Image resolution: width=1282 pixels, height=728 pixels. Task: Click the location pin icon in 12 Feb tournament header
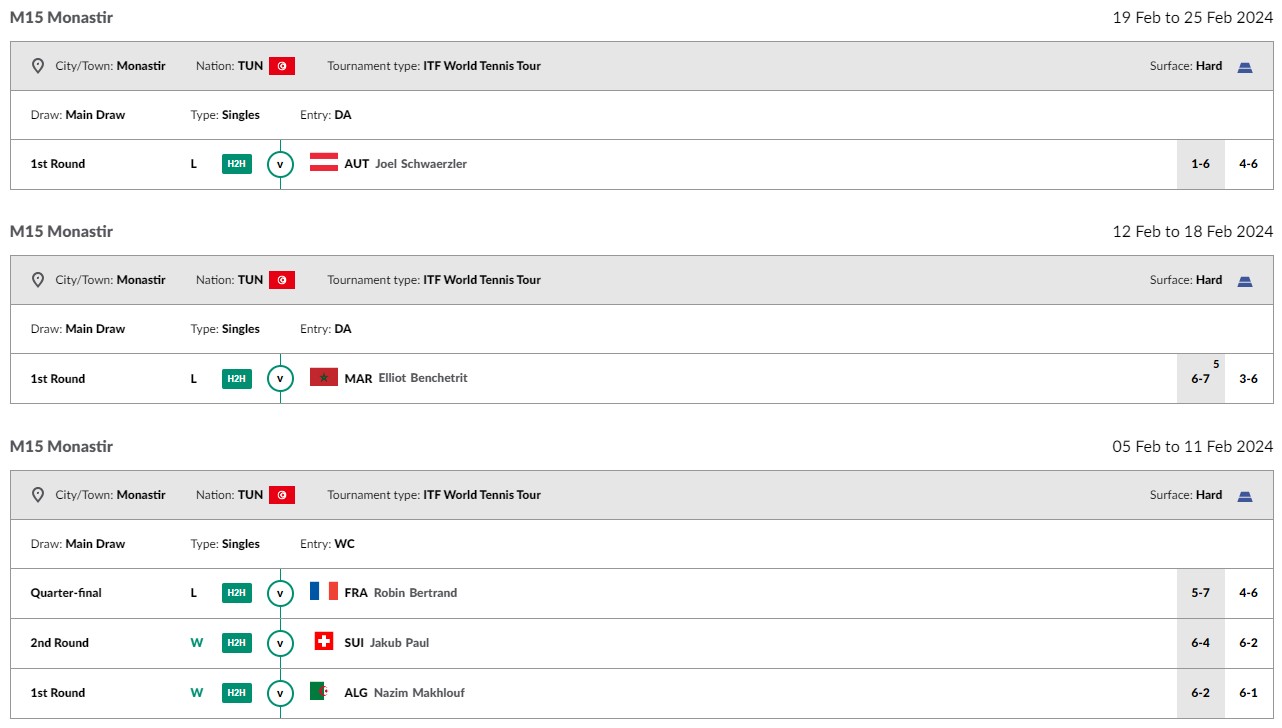(x=38, y=280)
